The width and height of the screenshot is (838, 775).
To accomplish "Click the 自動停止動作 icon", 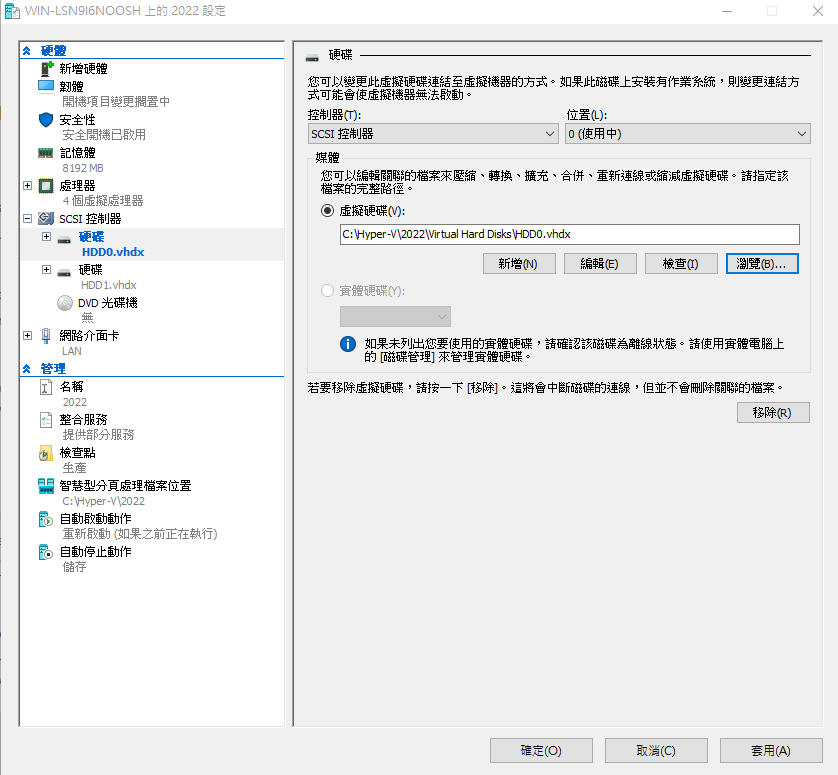I will [46, 552].
